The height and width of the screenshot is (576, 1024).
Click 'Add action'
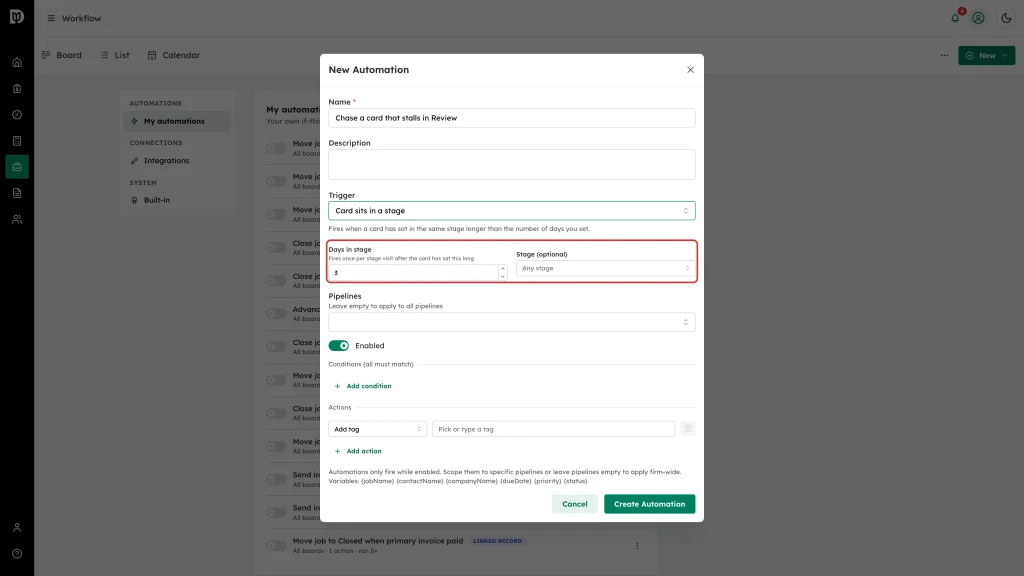coord(358,451)
